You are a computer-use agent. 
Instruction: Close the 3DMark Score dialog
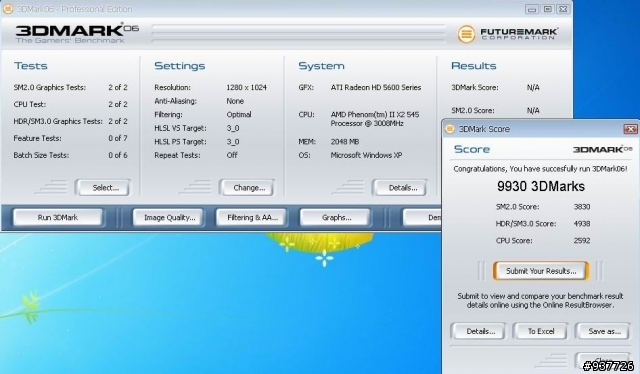[631, 129]
